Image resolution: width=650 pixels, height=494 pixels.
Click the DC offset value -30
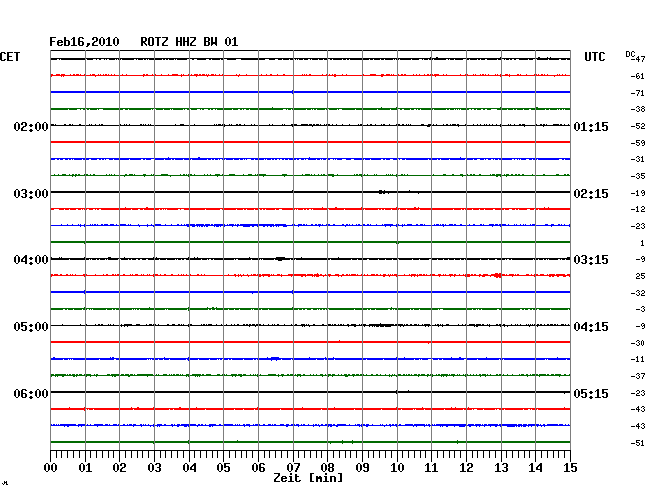[x=638, y=343]
